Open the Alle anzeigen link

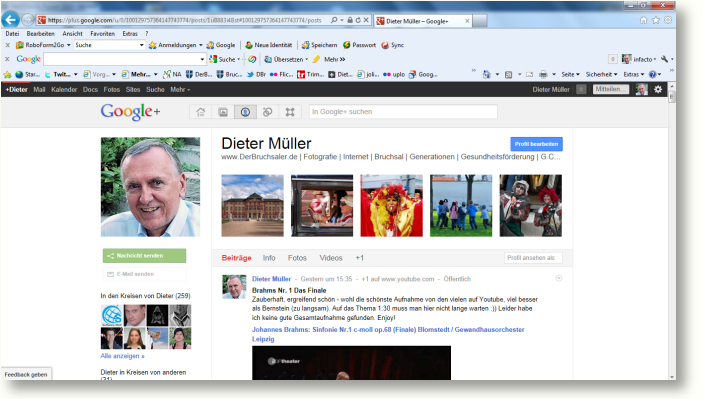pyautogui.click(x=122, y=356)
